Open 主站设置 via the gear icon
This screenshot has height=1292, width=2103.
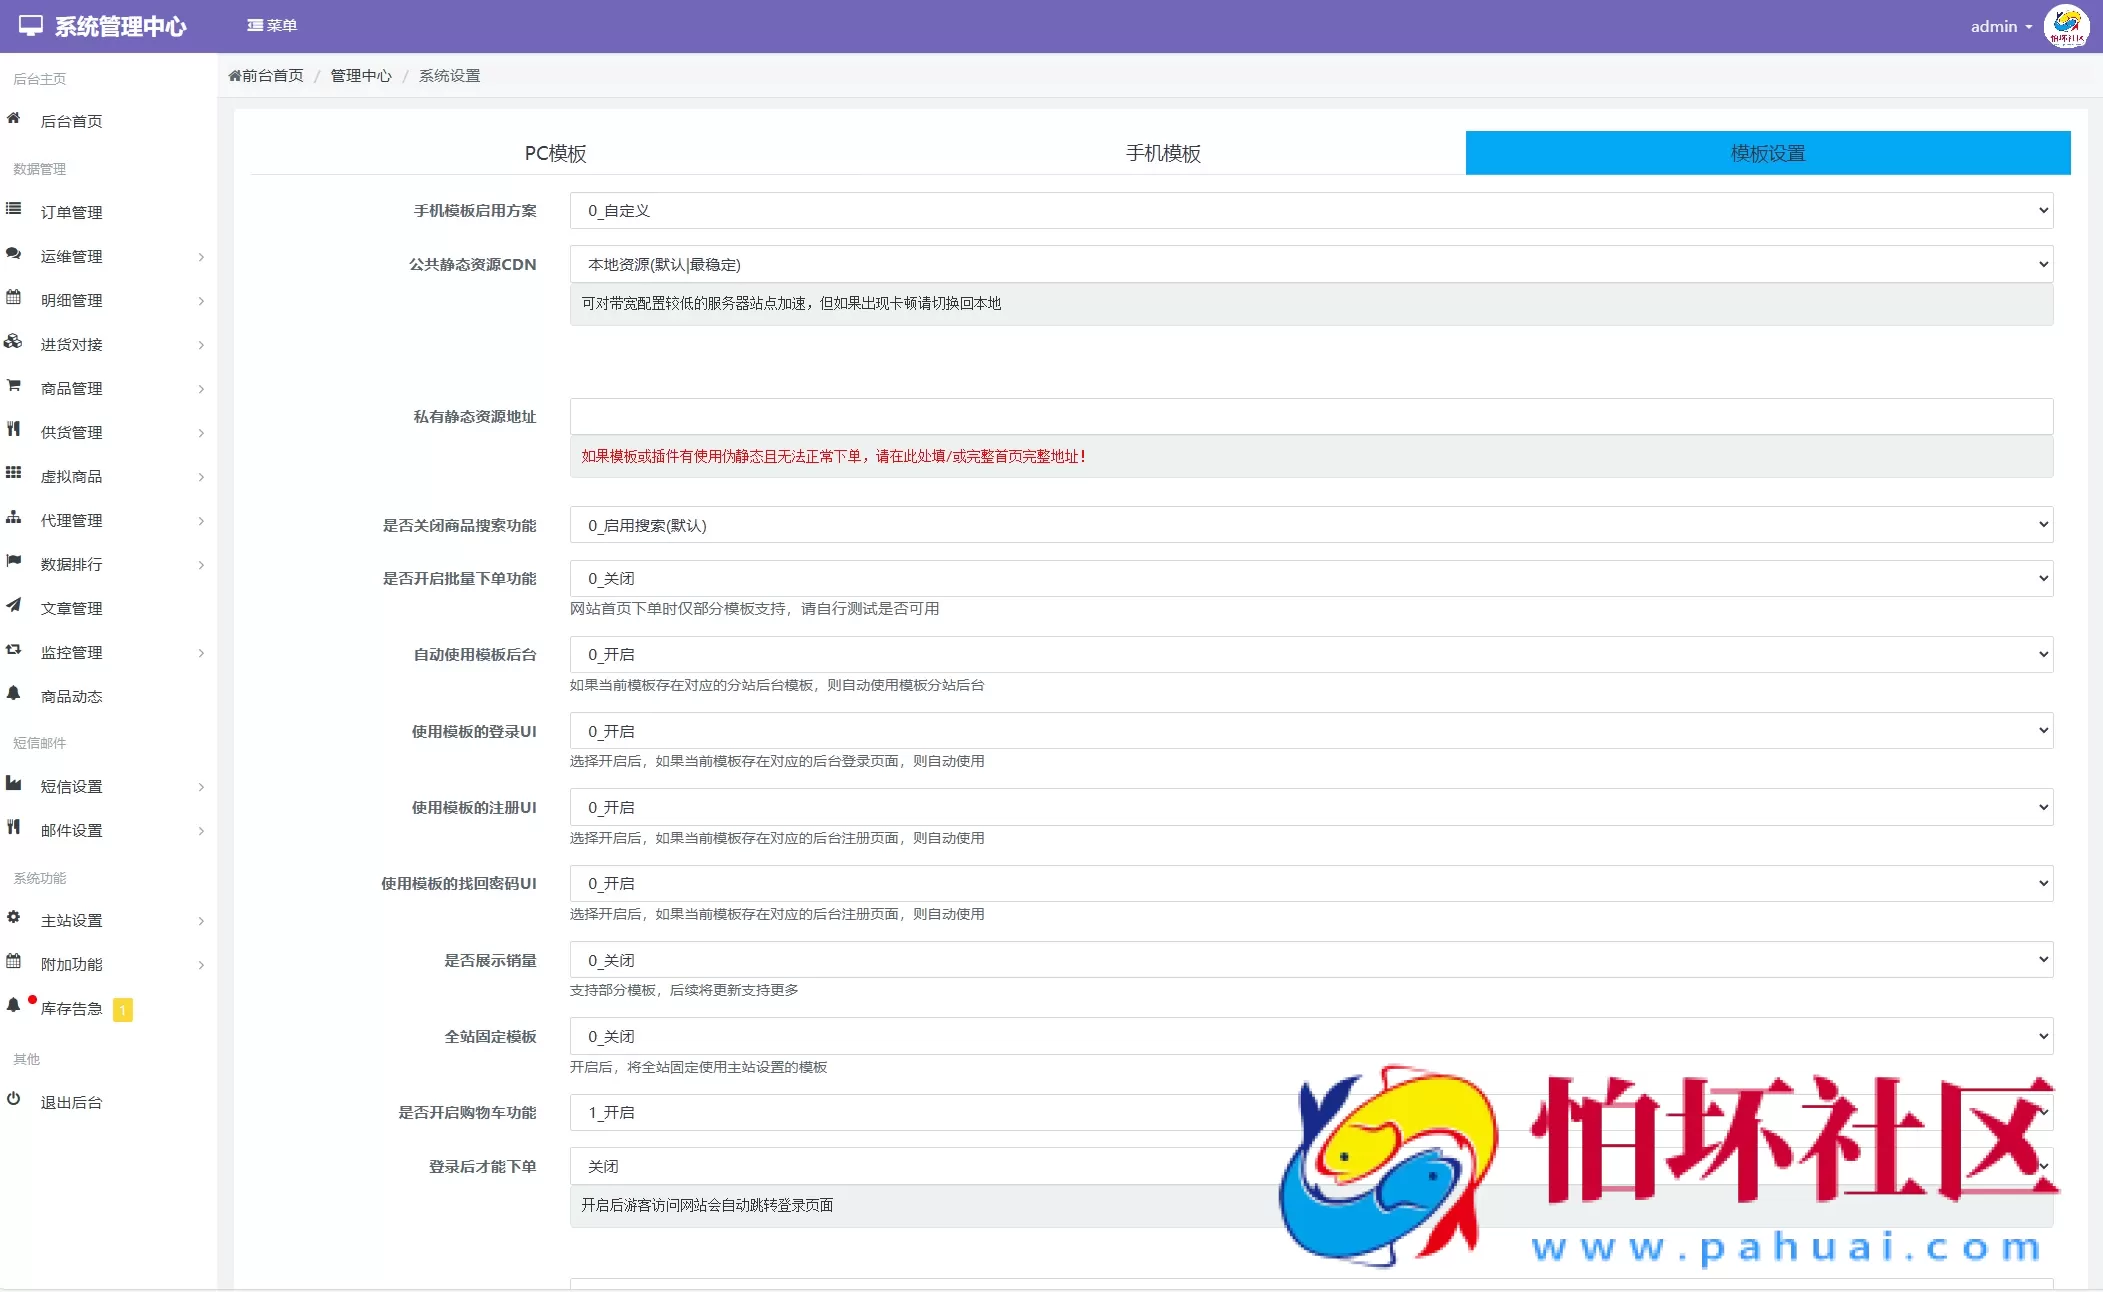click(x=13, y=918)
